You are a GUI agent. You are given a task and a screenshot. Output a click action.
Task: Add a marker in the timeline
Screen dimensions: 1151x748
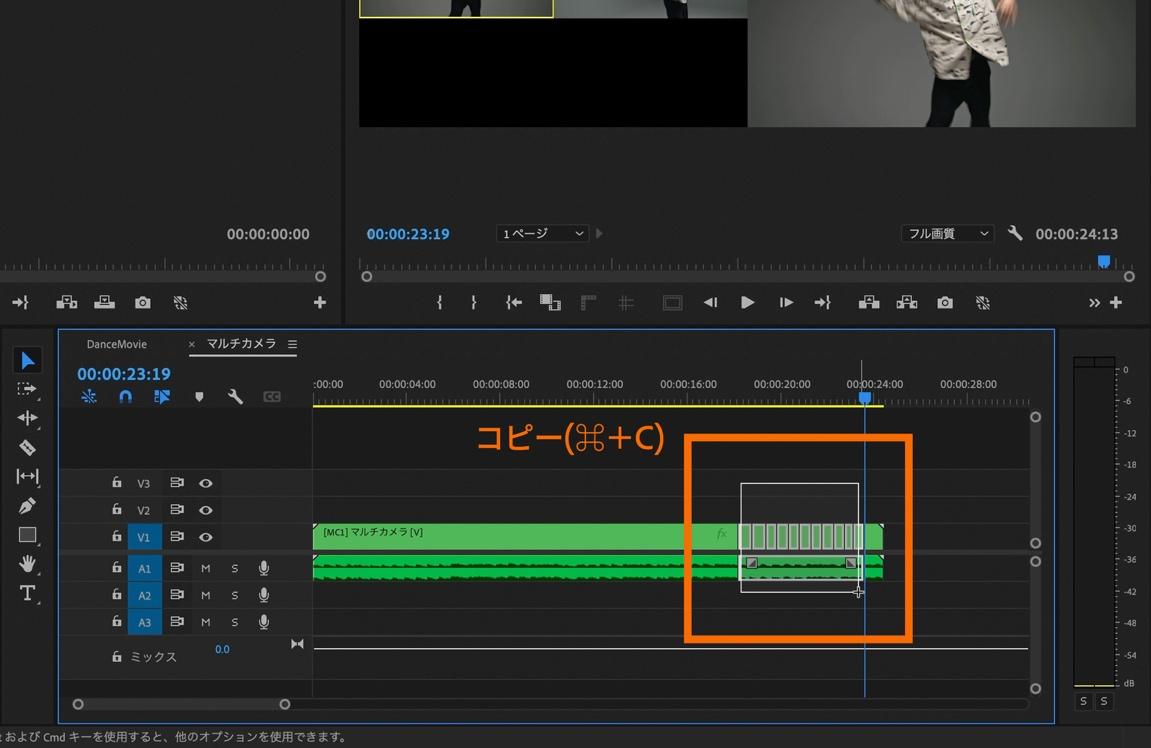pos(199,397)
